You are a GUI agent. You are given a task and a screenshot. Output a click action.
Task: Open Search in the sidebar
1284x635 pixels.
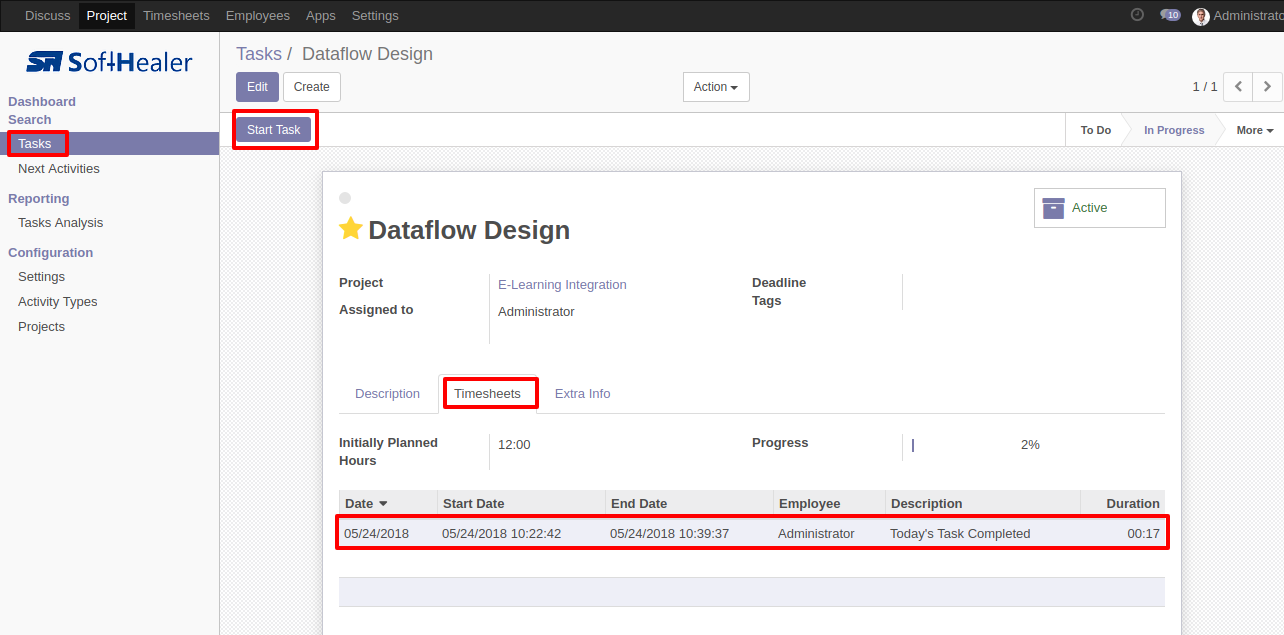point(30,120)
